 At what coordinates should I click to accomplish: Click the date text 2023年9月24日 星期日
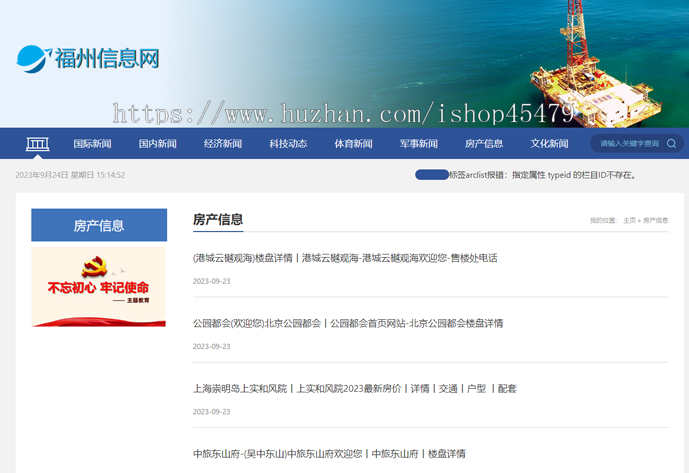pos(70,175)
